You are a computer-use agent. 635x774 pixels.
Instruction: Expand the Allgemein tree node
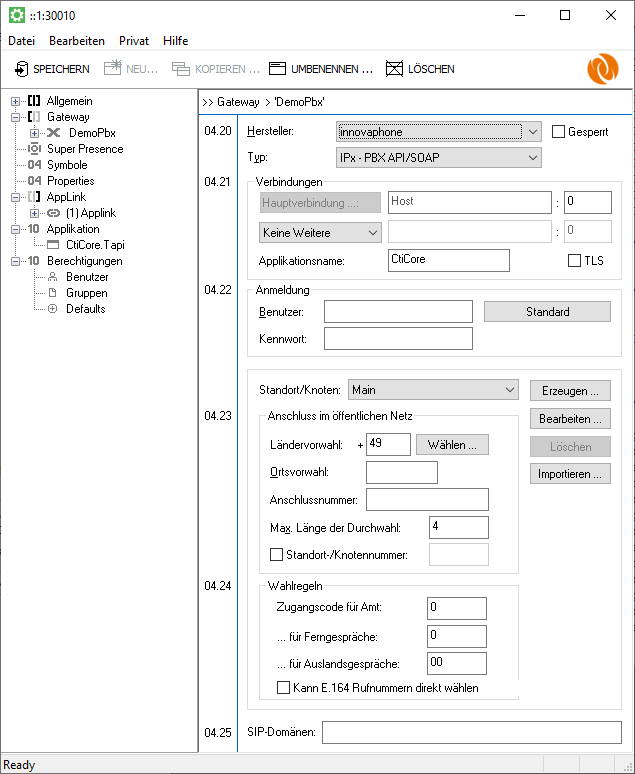click(x=15, y=101)
